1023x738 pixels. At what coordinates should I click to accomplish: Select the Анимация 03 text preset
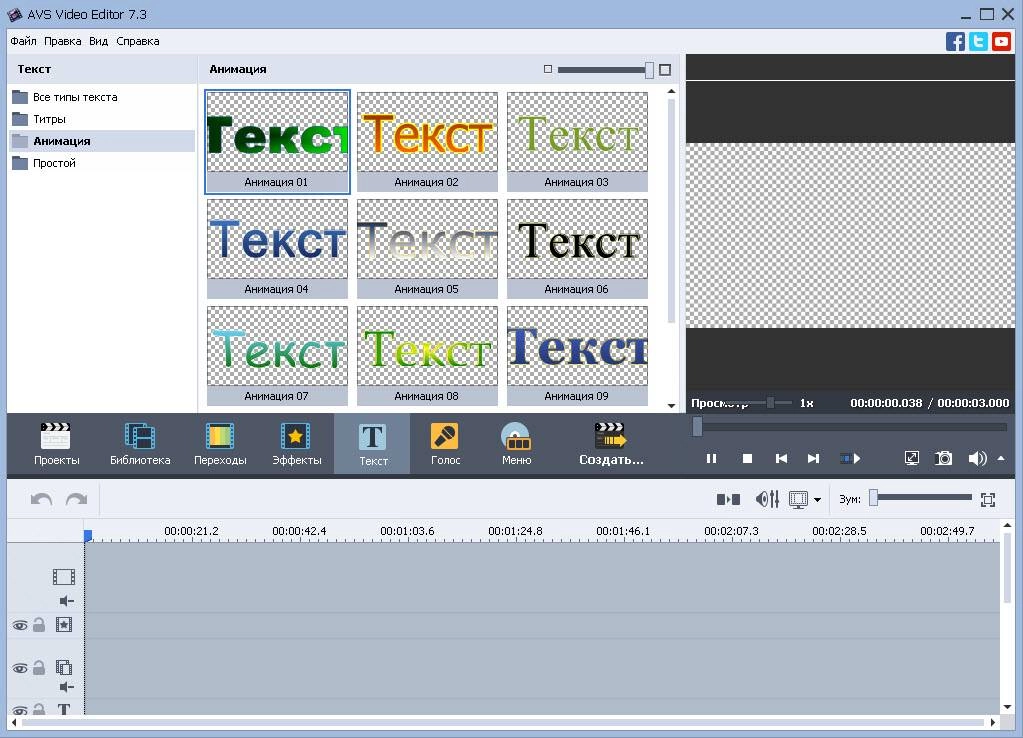coord(577,142)
